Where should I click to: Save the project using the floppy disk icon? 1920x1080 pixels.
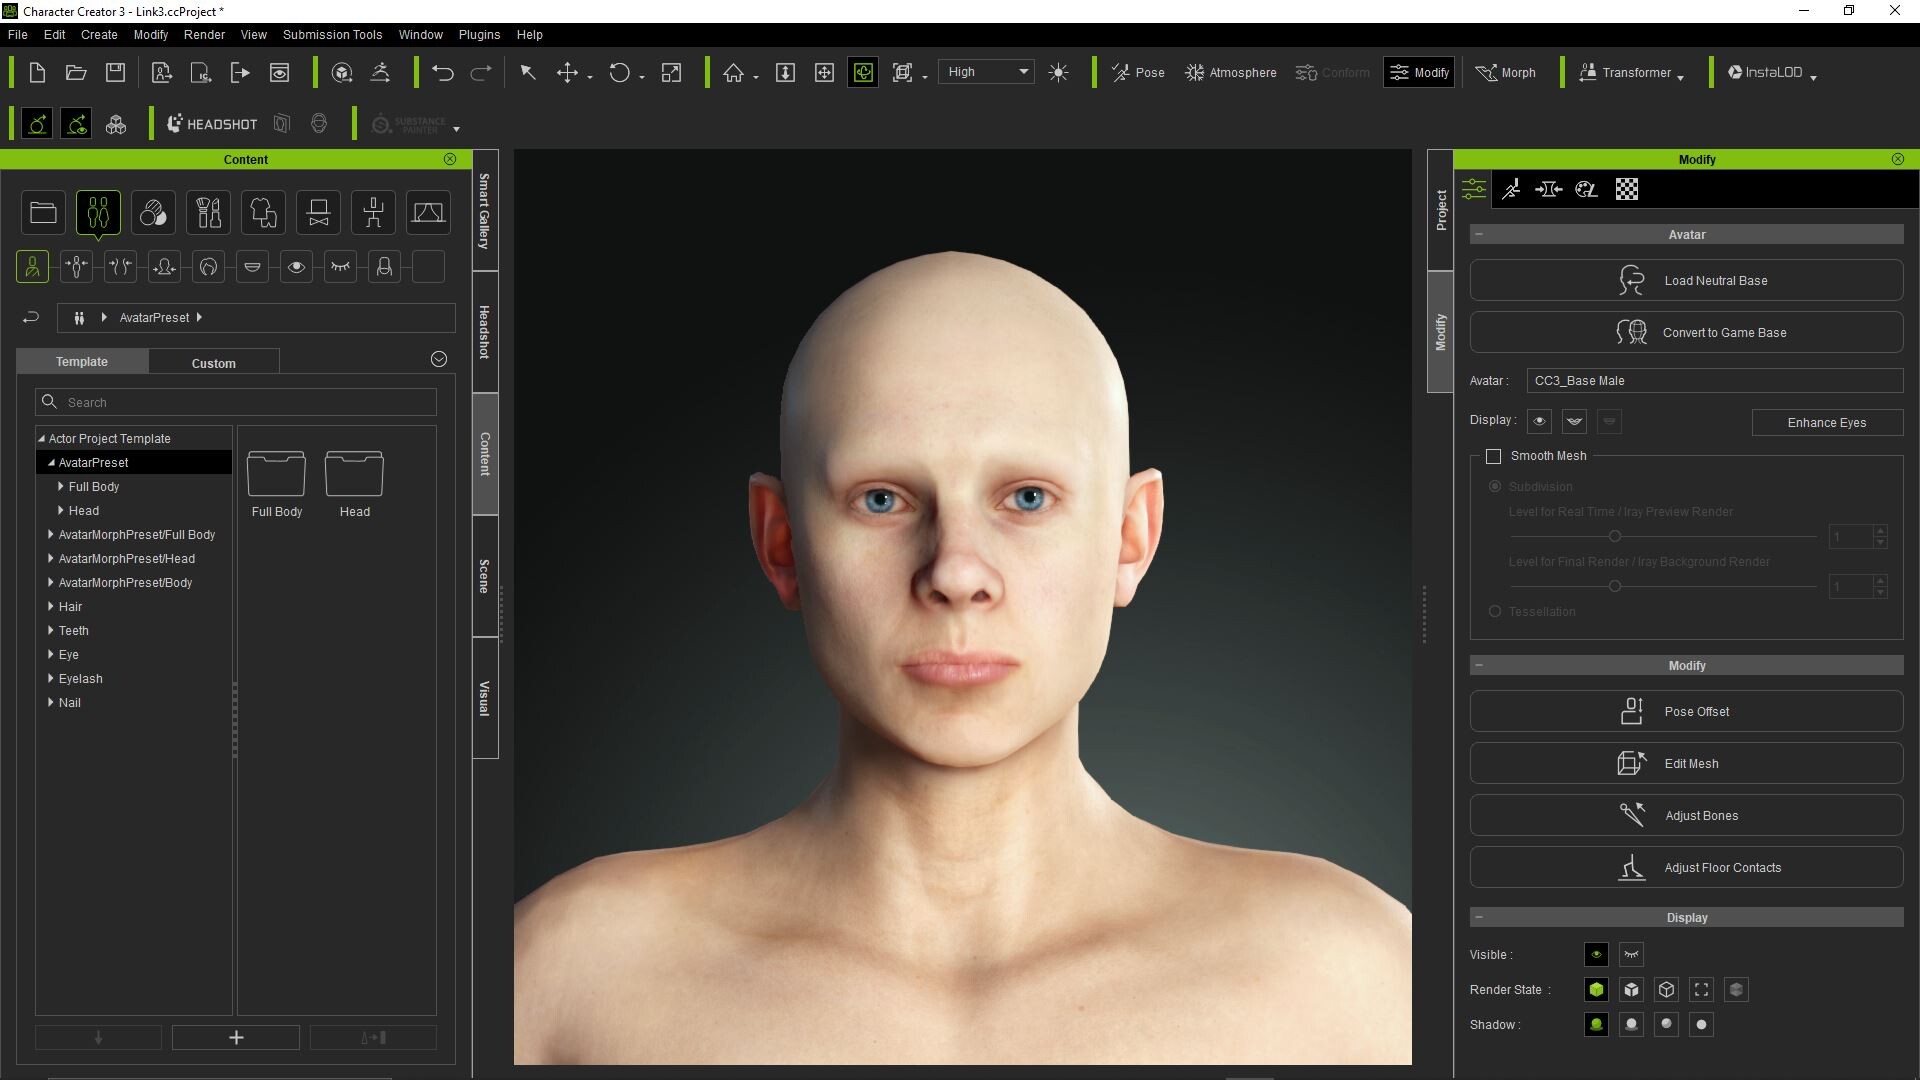(116, 72)
